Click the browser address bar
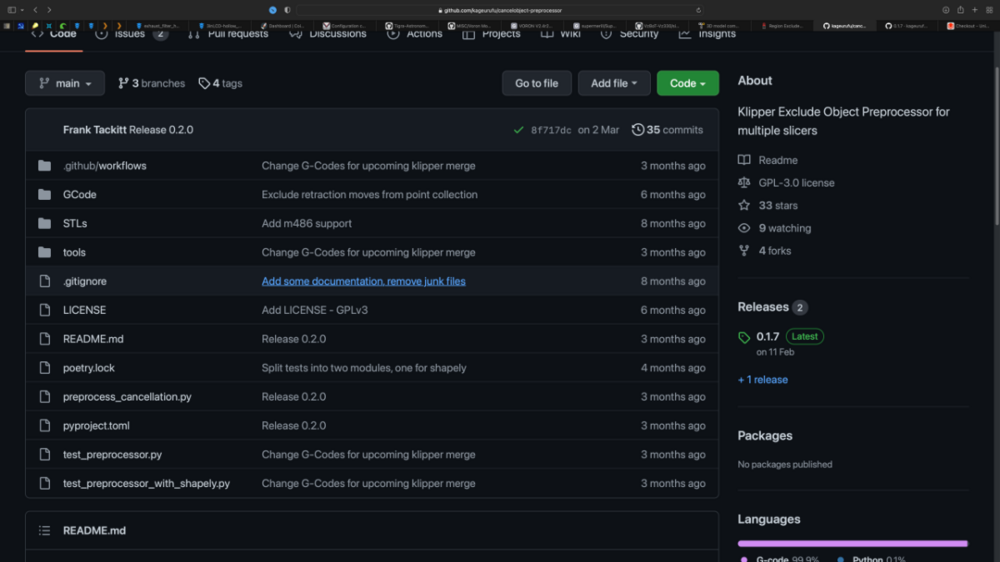Image resolution: width=1000 pixels, height=562 pixels. (500, 10)
